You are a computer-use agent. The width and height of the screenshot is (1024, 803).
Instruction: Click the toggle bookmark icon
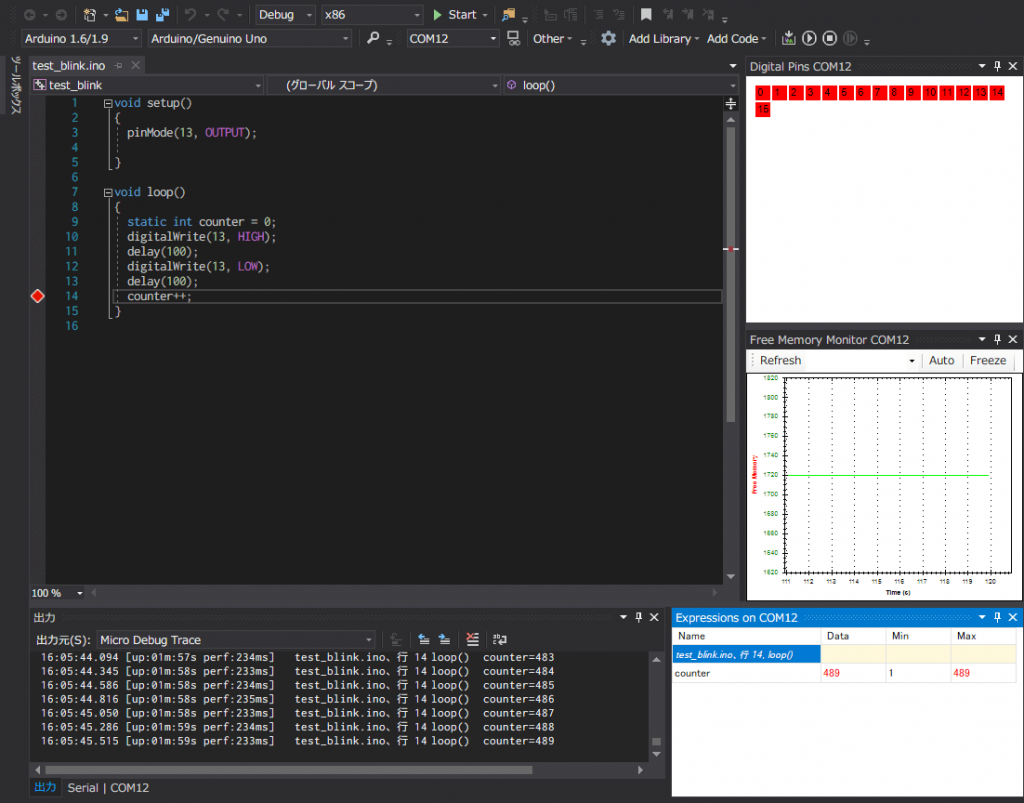coord(647,14)
